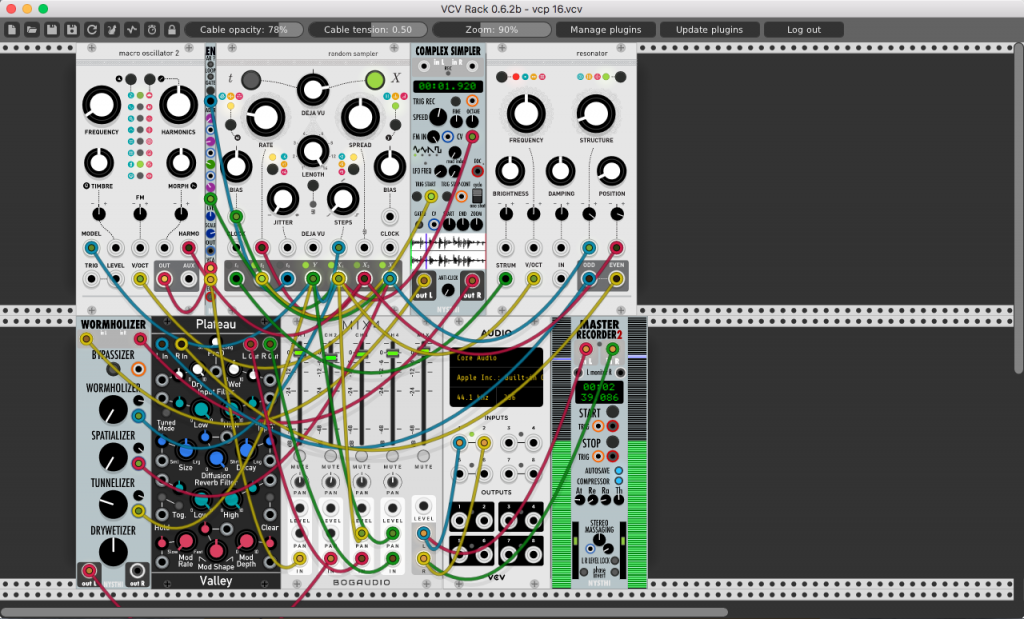The image size is (1024, 619).
Task: Click the DRYWETIZER knob on Wormholizer
Action: coord(113,552)
